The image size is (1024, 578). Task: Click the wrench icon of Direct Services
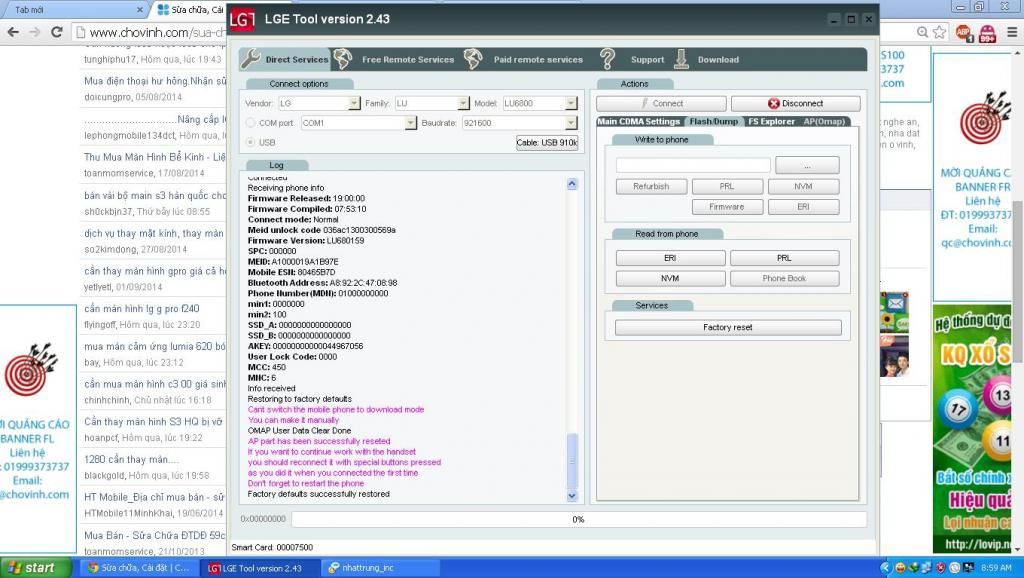coord(250,59)
